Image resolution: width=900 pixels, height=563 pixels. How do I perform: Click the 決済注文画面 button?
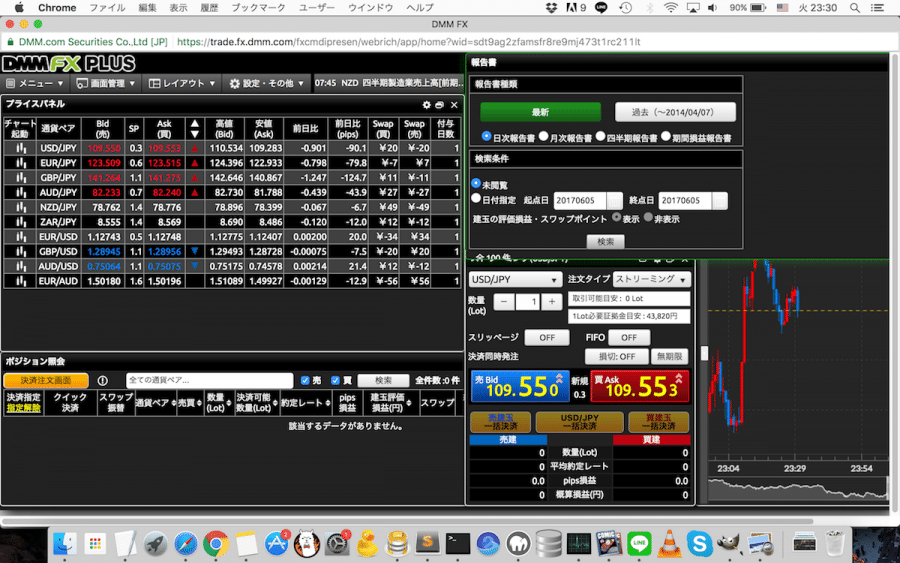click(46, 380)
